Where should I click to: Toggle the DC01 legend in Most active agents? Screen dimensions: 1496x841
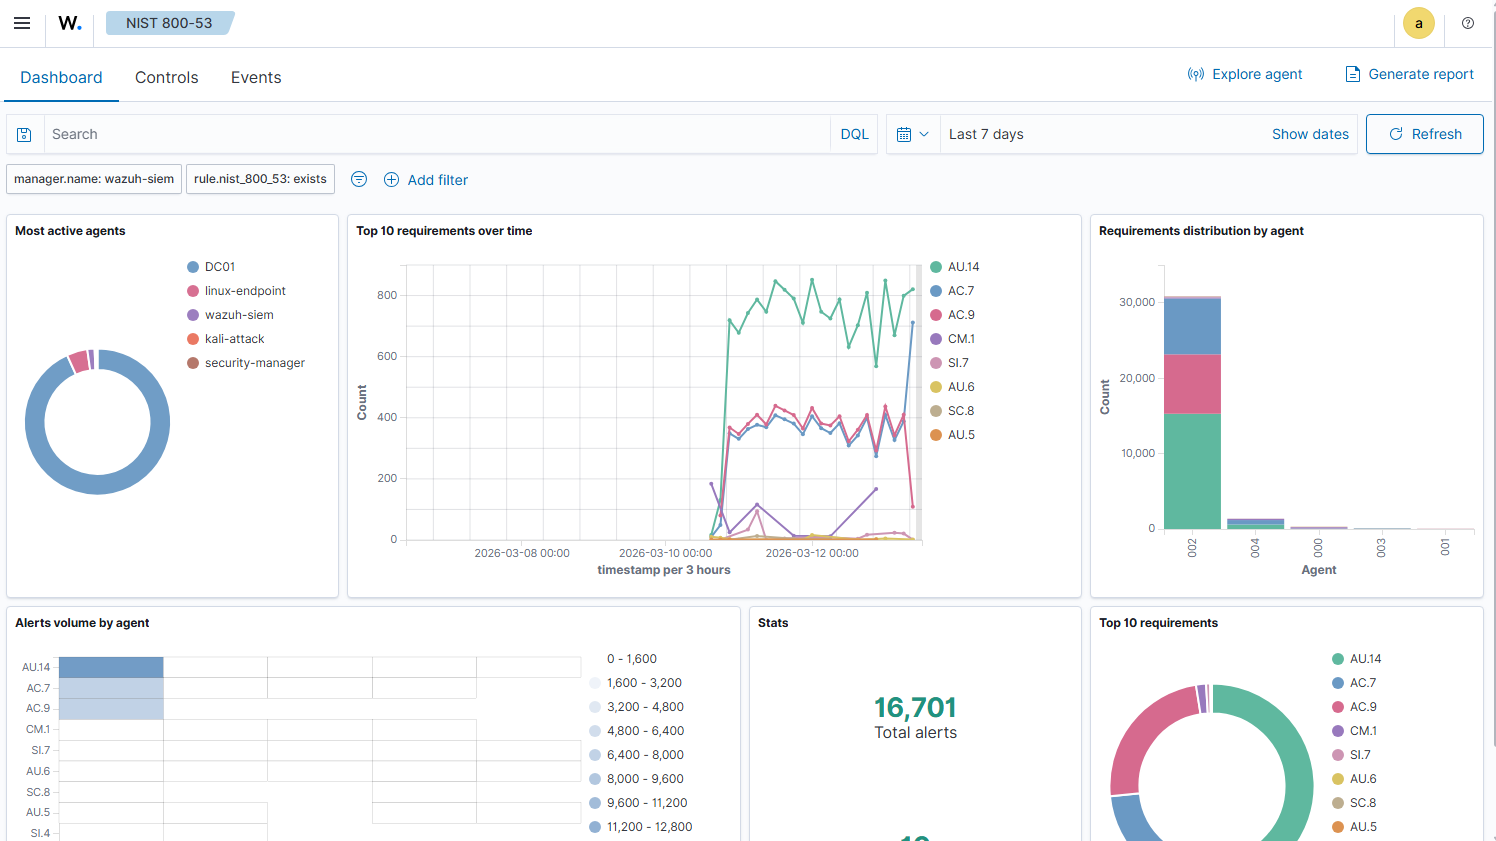[219, 266]
